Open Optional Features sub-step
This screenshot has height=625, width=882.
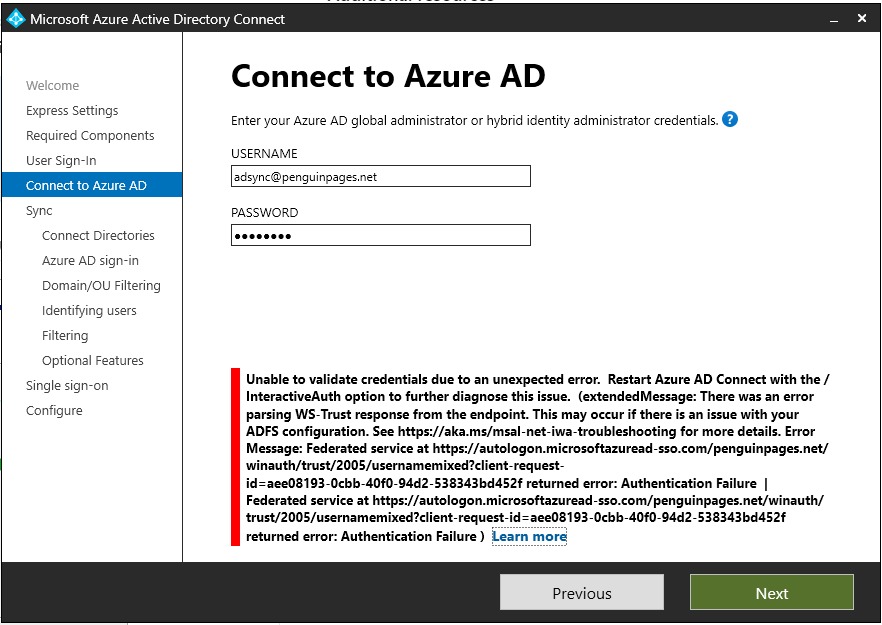coord(92,361)
